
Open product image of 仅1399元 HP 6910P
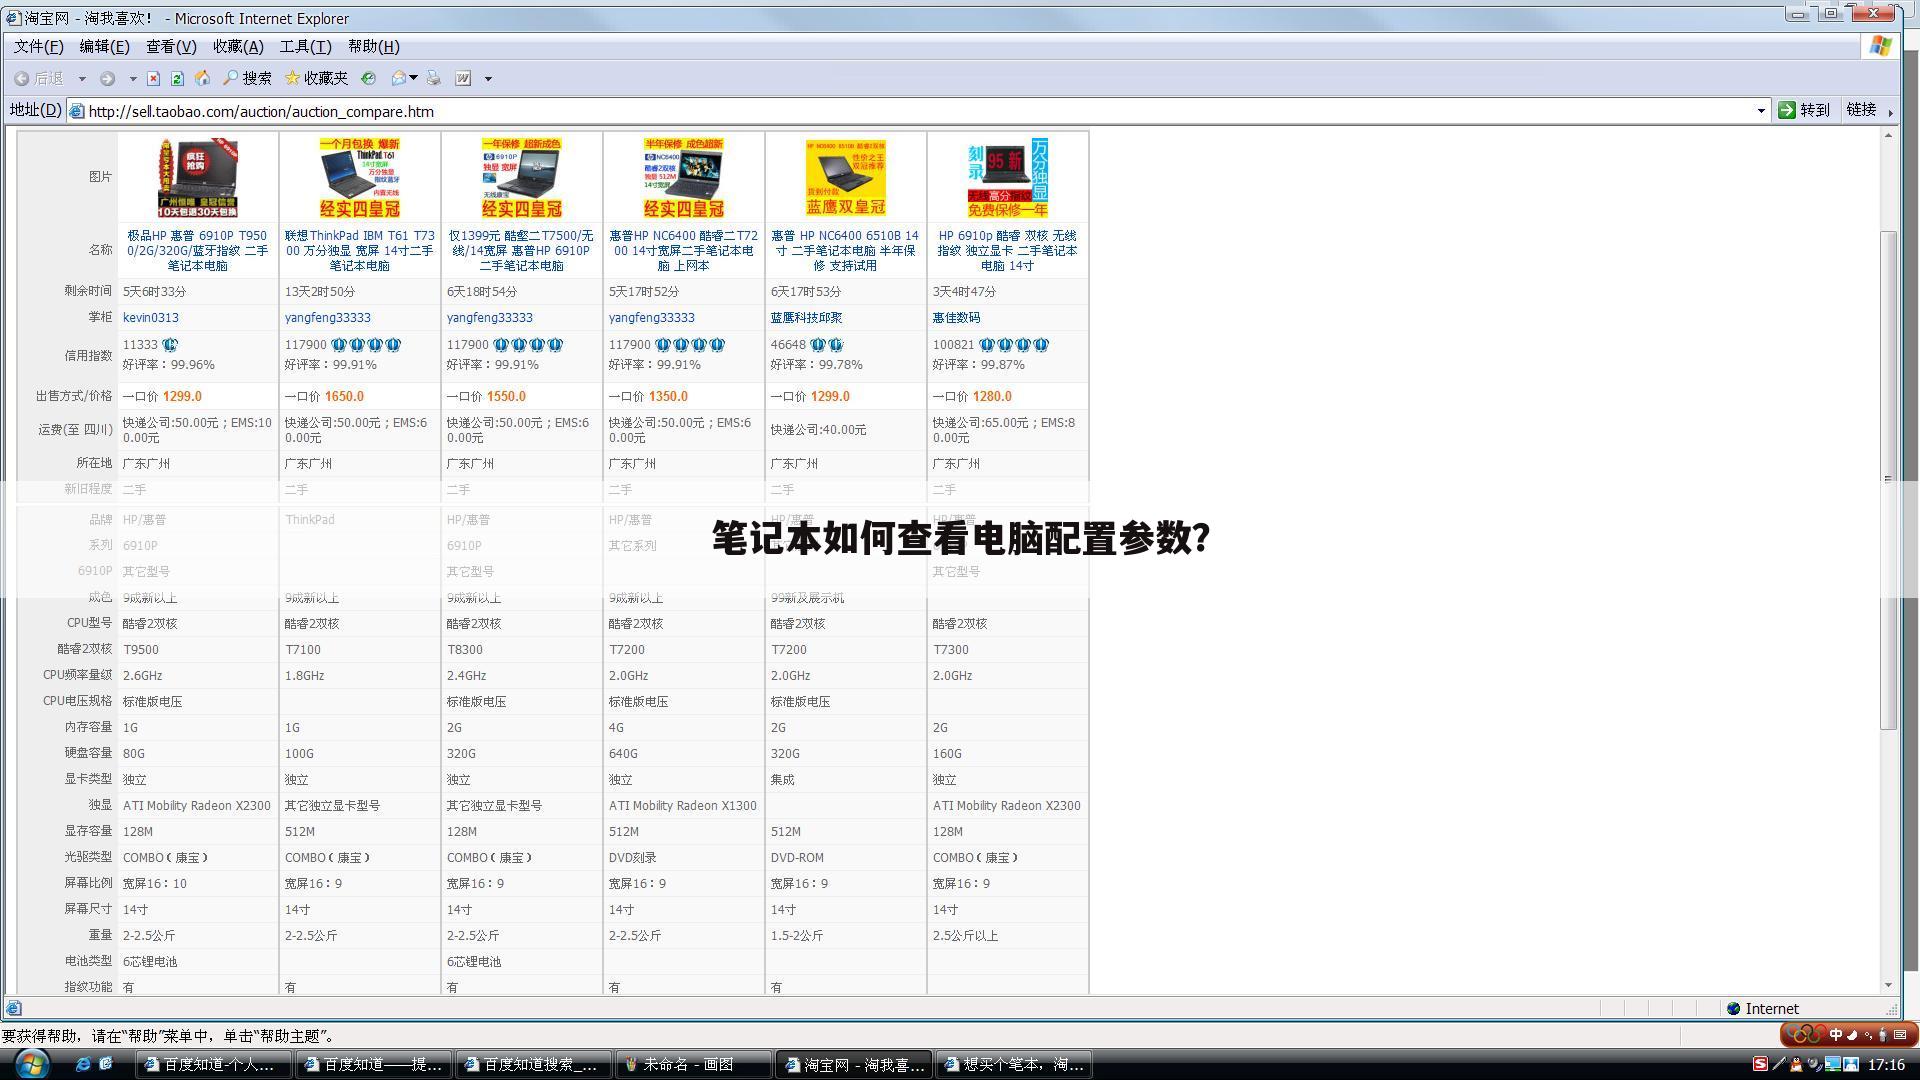click(x=521, y=178)
